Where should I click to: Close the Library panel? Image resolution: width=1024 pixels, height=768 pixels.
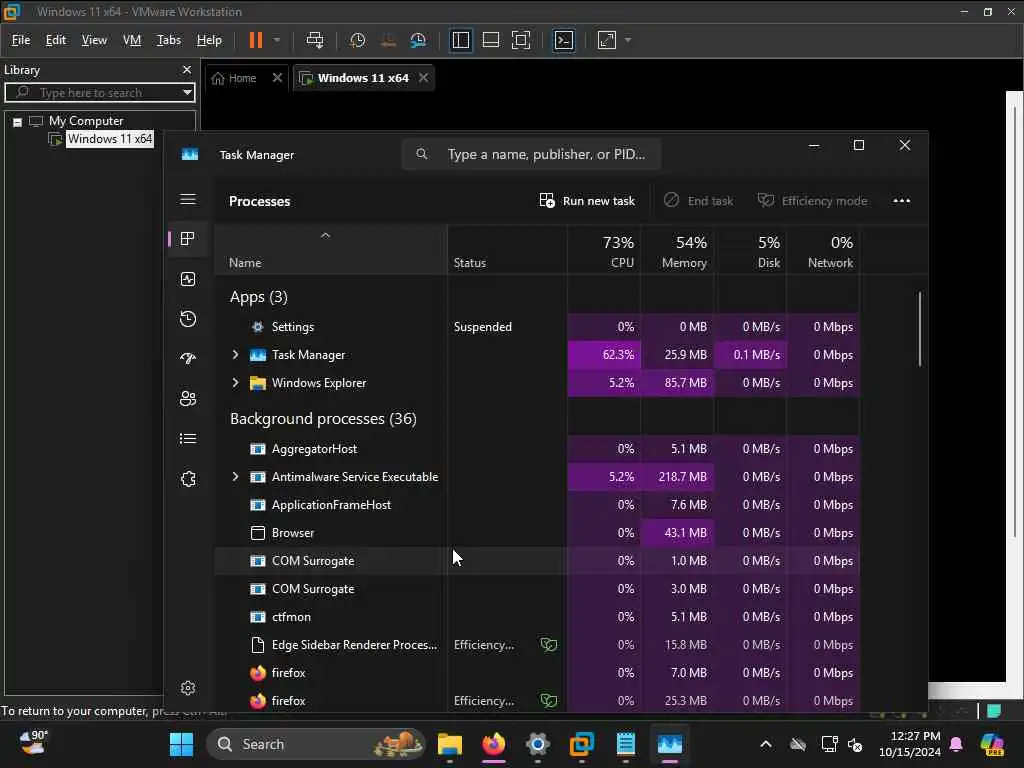[187, 70]
